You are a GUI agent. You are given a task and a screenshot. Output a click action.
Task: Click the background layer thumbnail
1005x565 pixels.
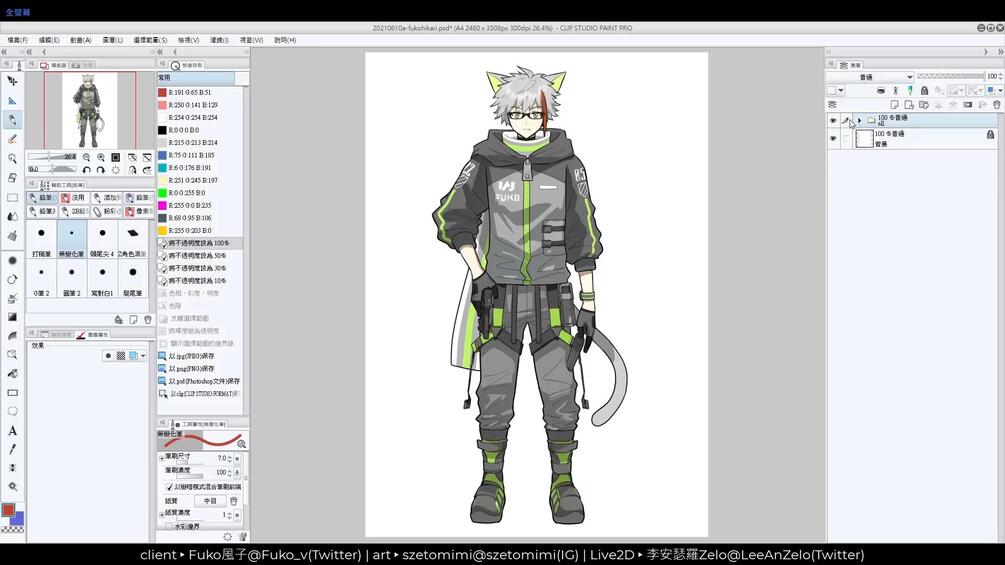tap(865, 138)
